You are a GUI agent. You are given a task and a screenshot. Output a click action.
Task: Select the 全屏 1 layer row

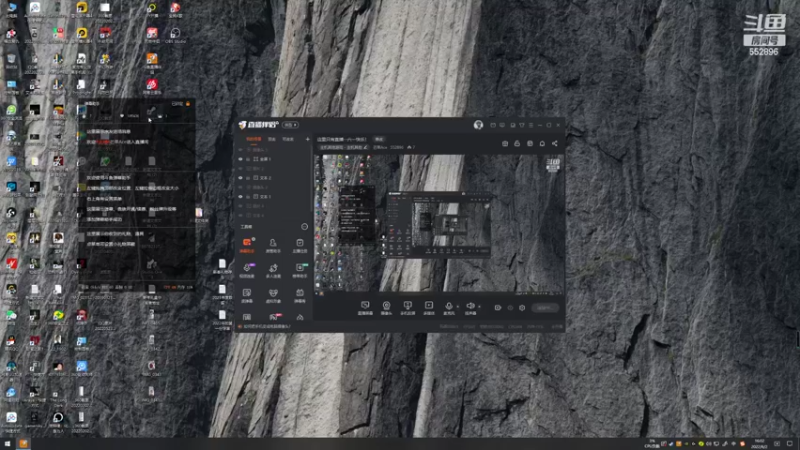(273, 159)
